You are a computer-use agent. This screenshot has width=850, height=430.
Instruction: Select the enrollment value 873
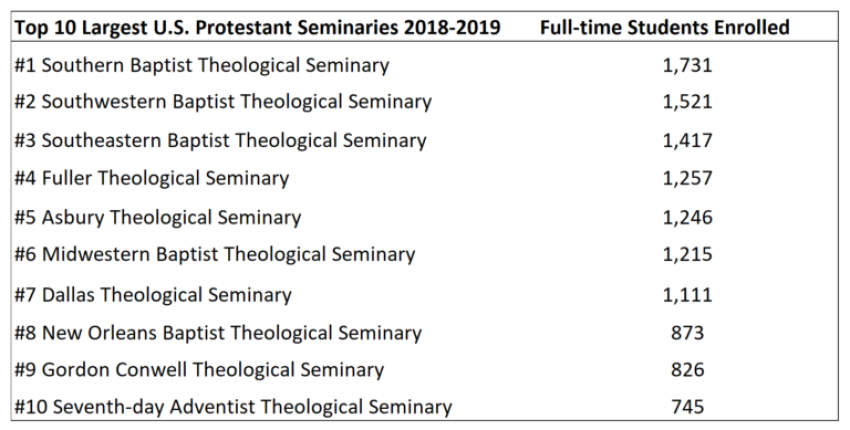[x=688, y=333]
